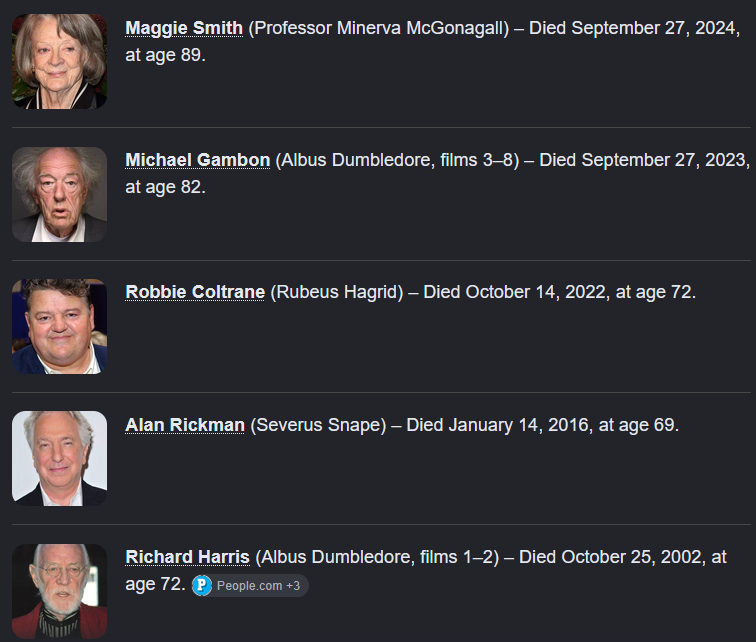Click the Albus Dumbledore films 3–8 text
Viewport: 756px width, 642px height.
(x=397, y=160)
